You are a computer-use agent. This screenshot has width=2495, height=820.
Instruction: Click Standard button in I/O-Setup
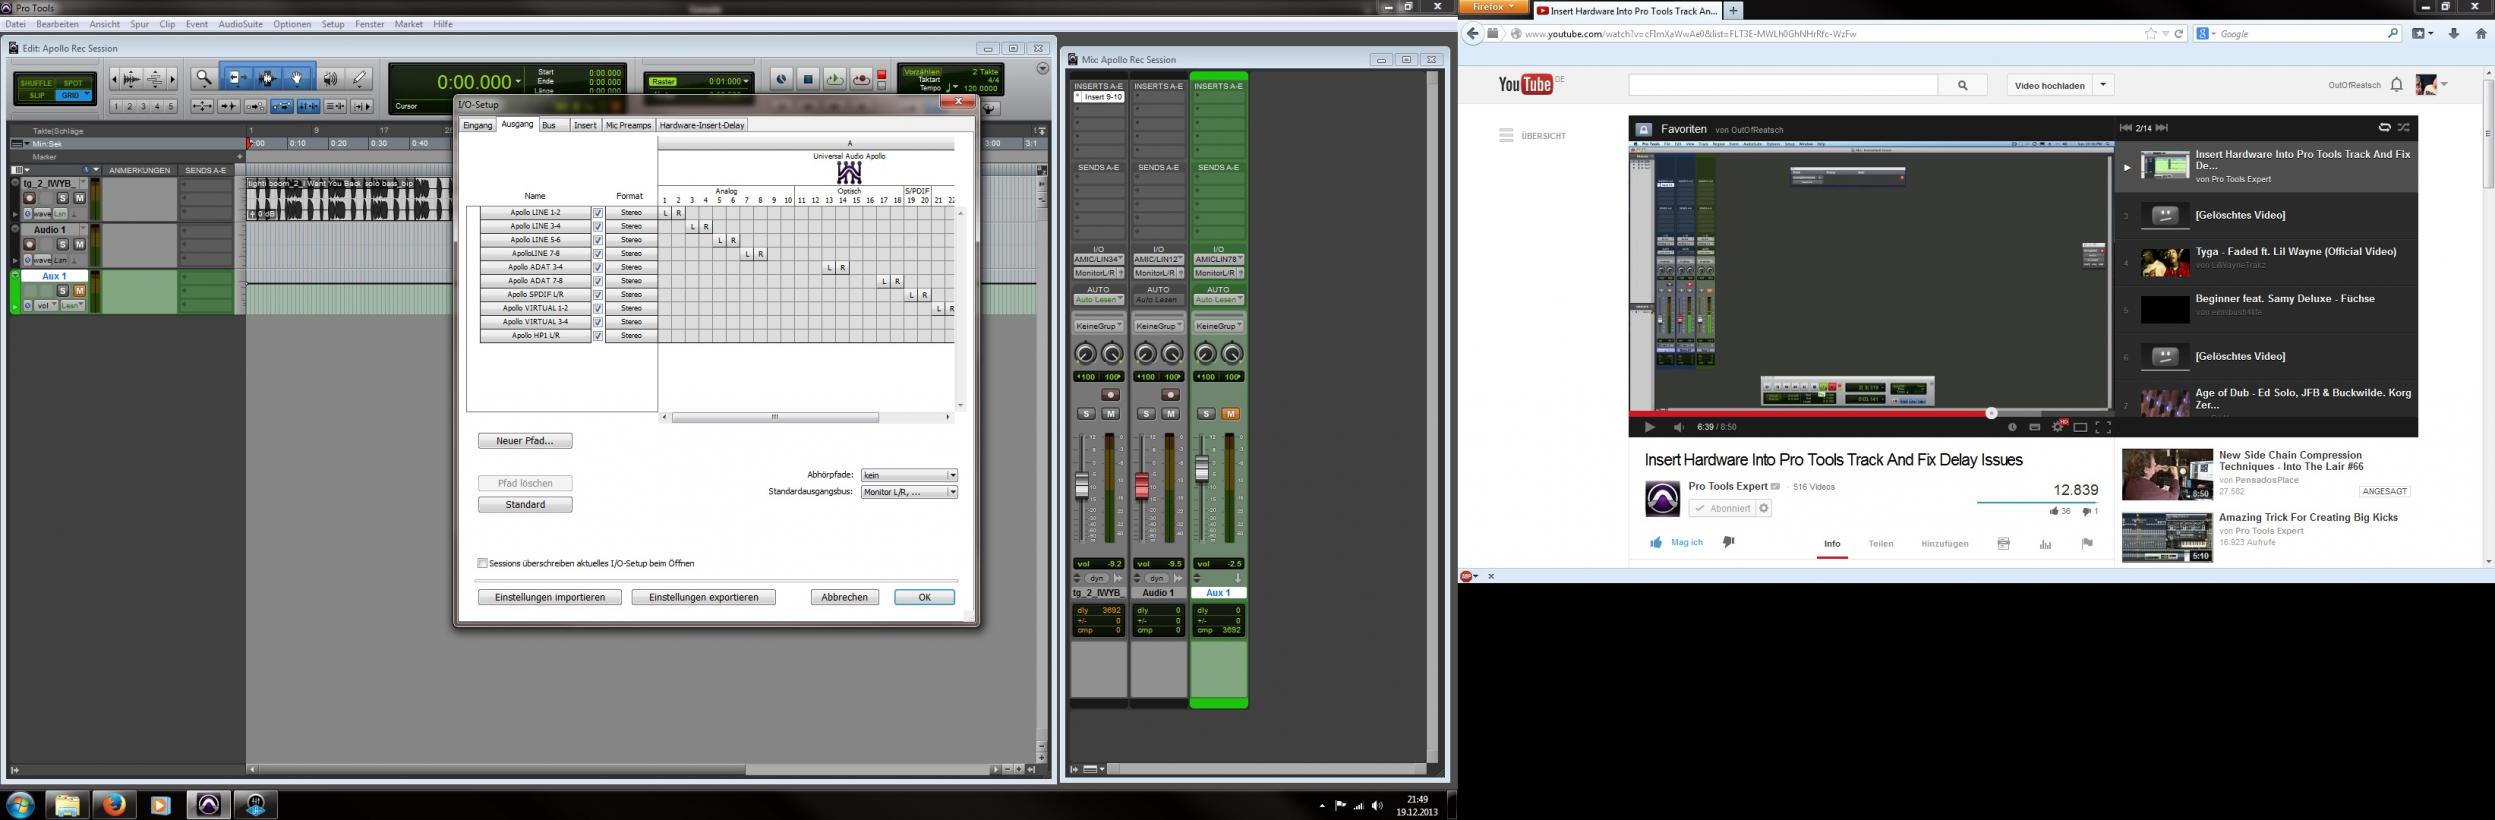point(525,505)
